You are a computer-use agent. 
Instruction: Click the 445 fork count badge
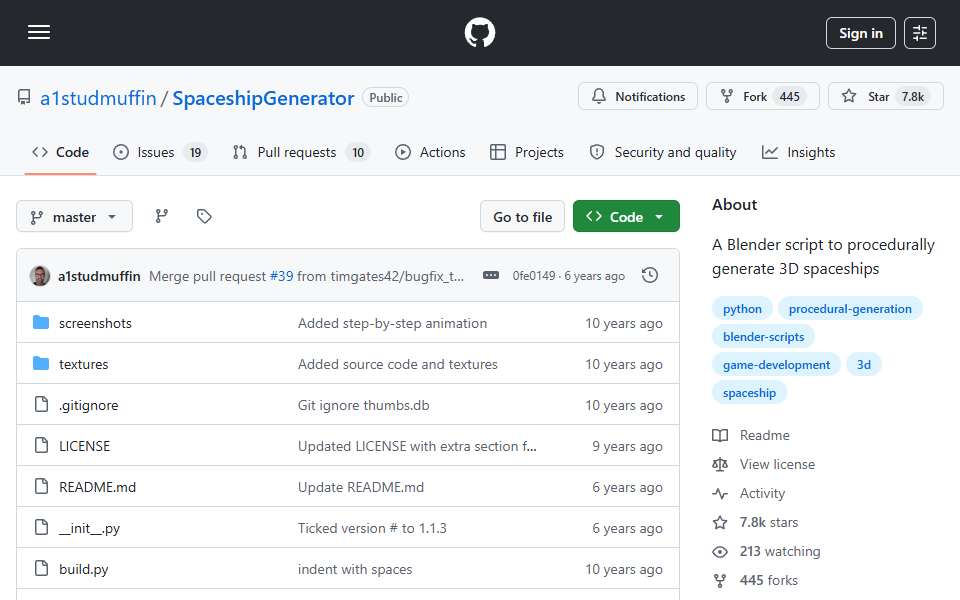(790, 97)
